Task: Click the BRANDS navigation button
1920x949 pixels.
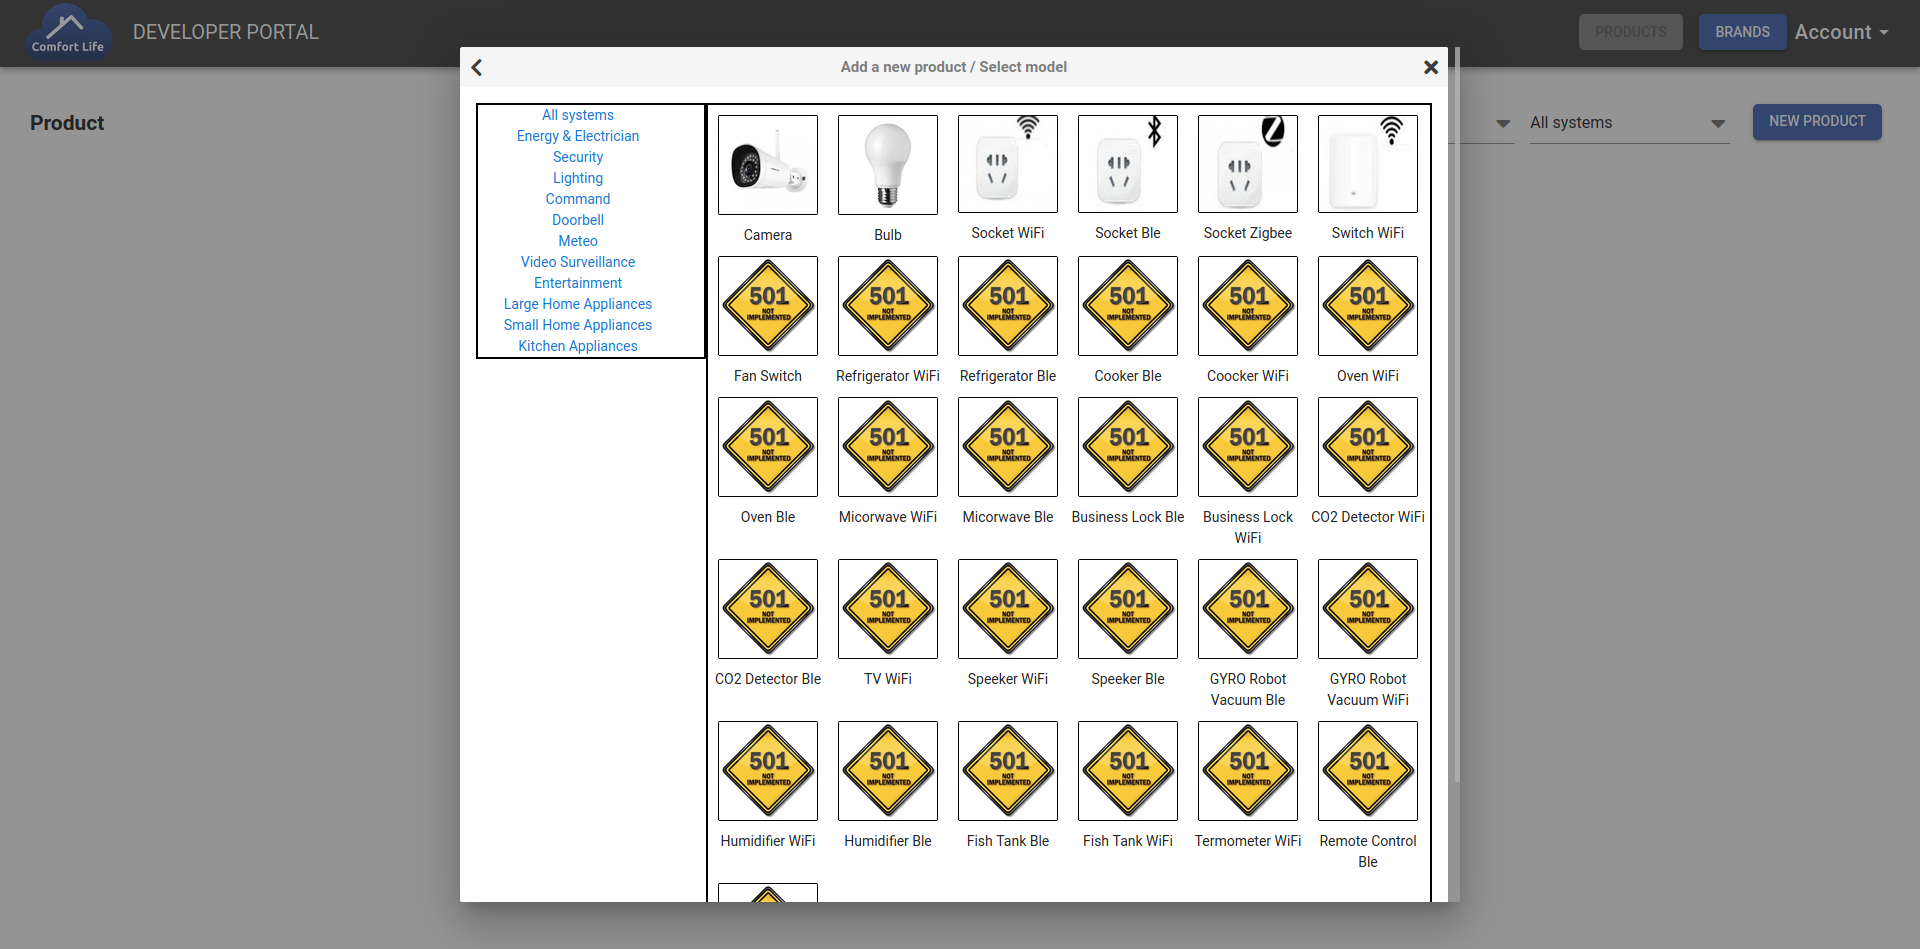Action: 1742,32
